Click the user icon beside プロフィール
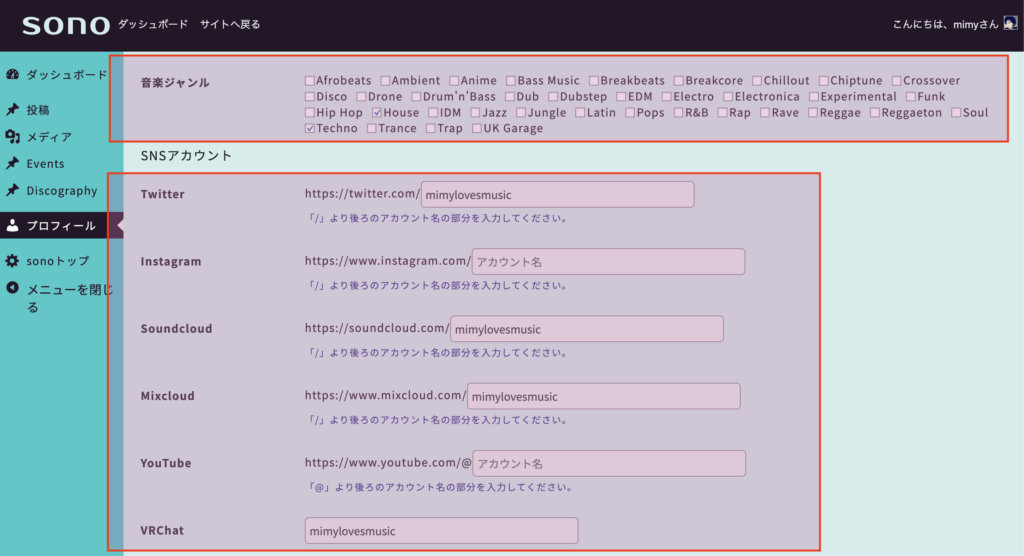The height and width of the screenshot is (556, 1024). coord(12,226)
